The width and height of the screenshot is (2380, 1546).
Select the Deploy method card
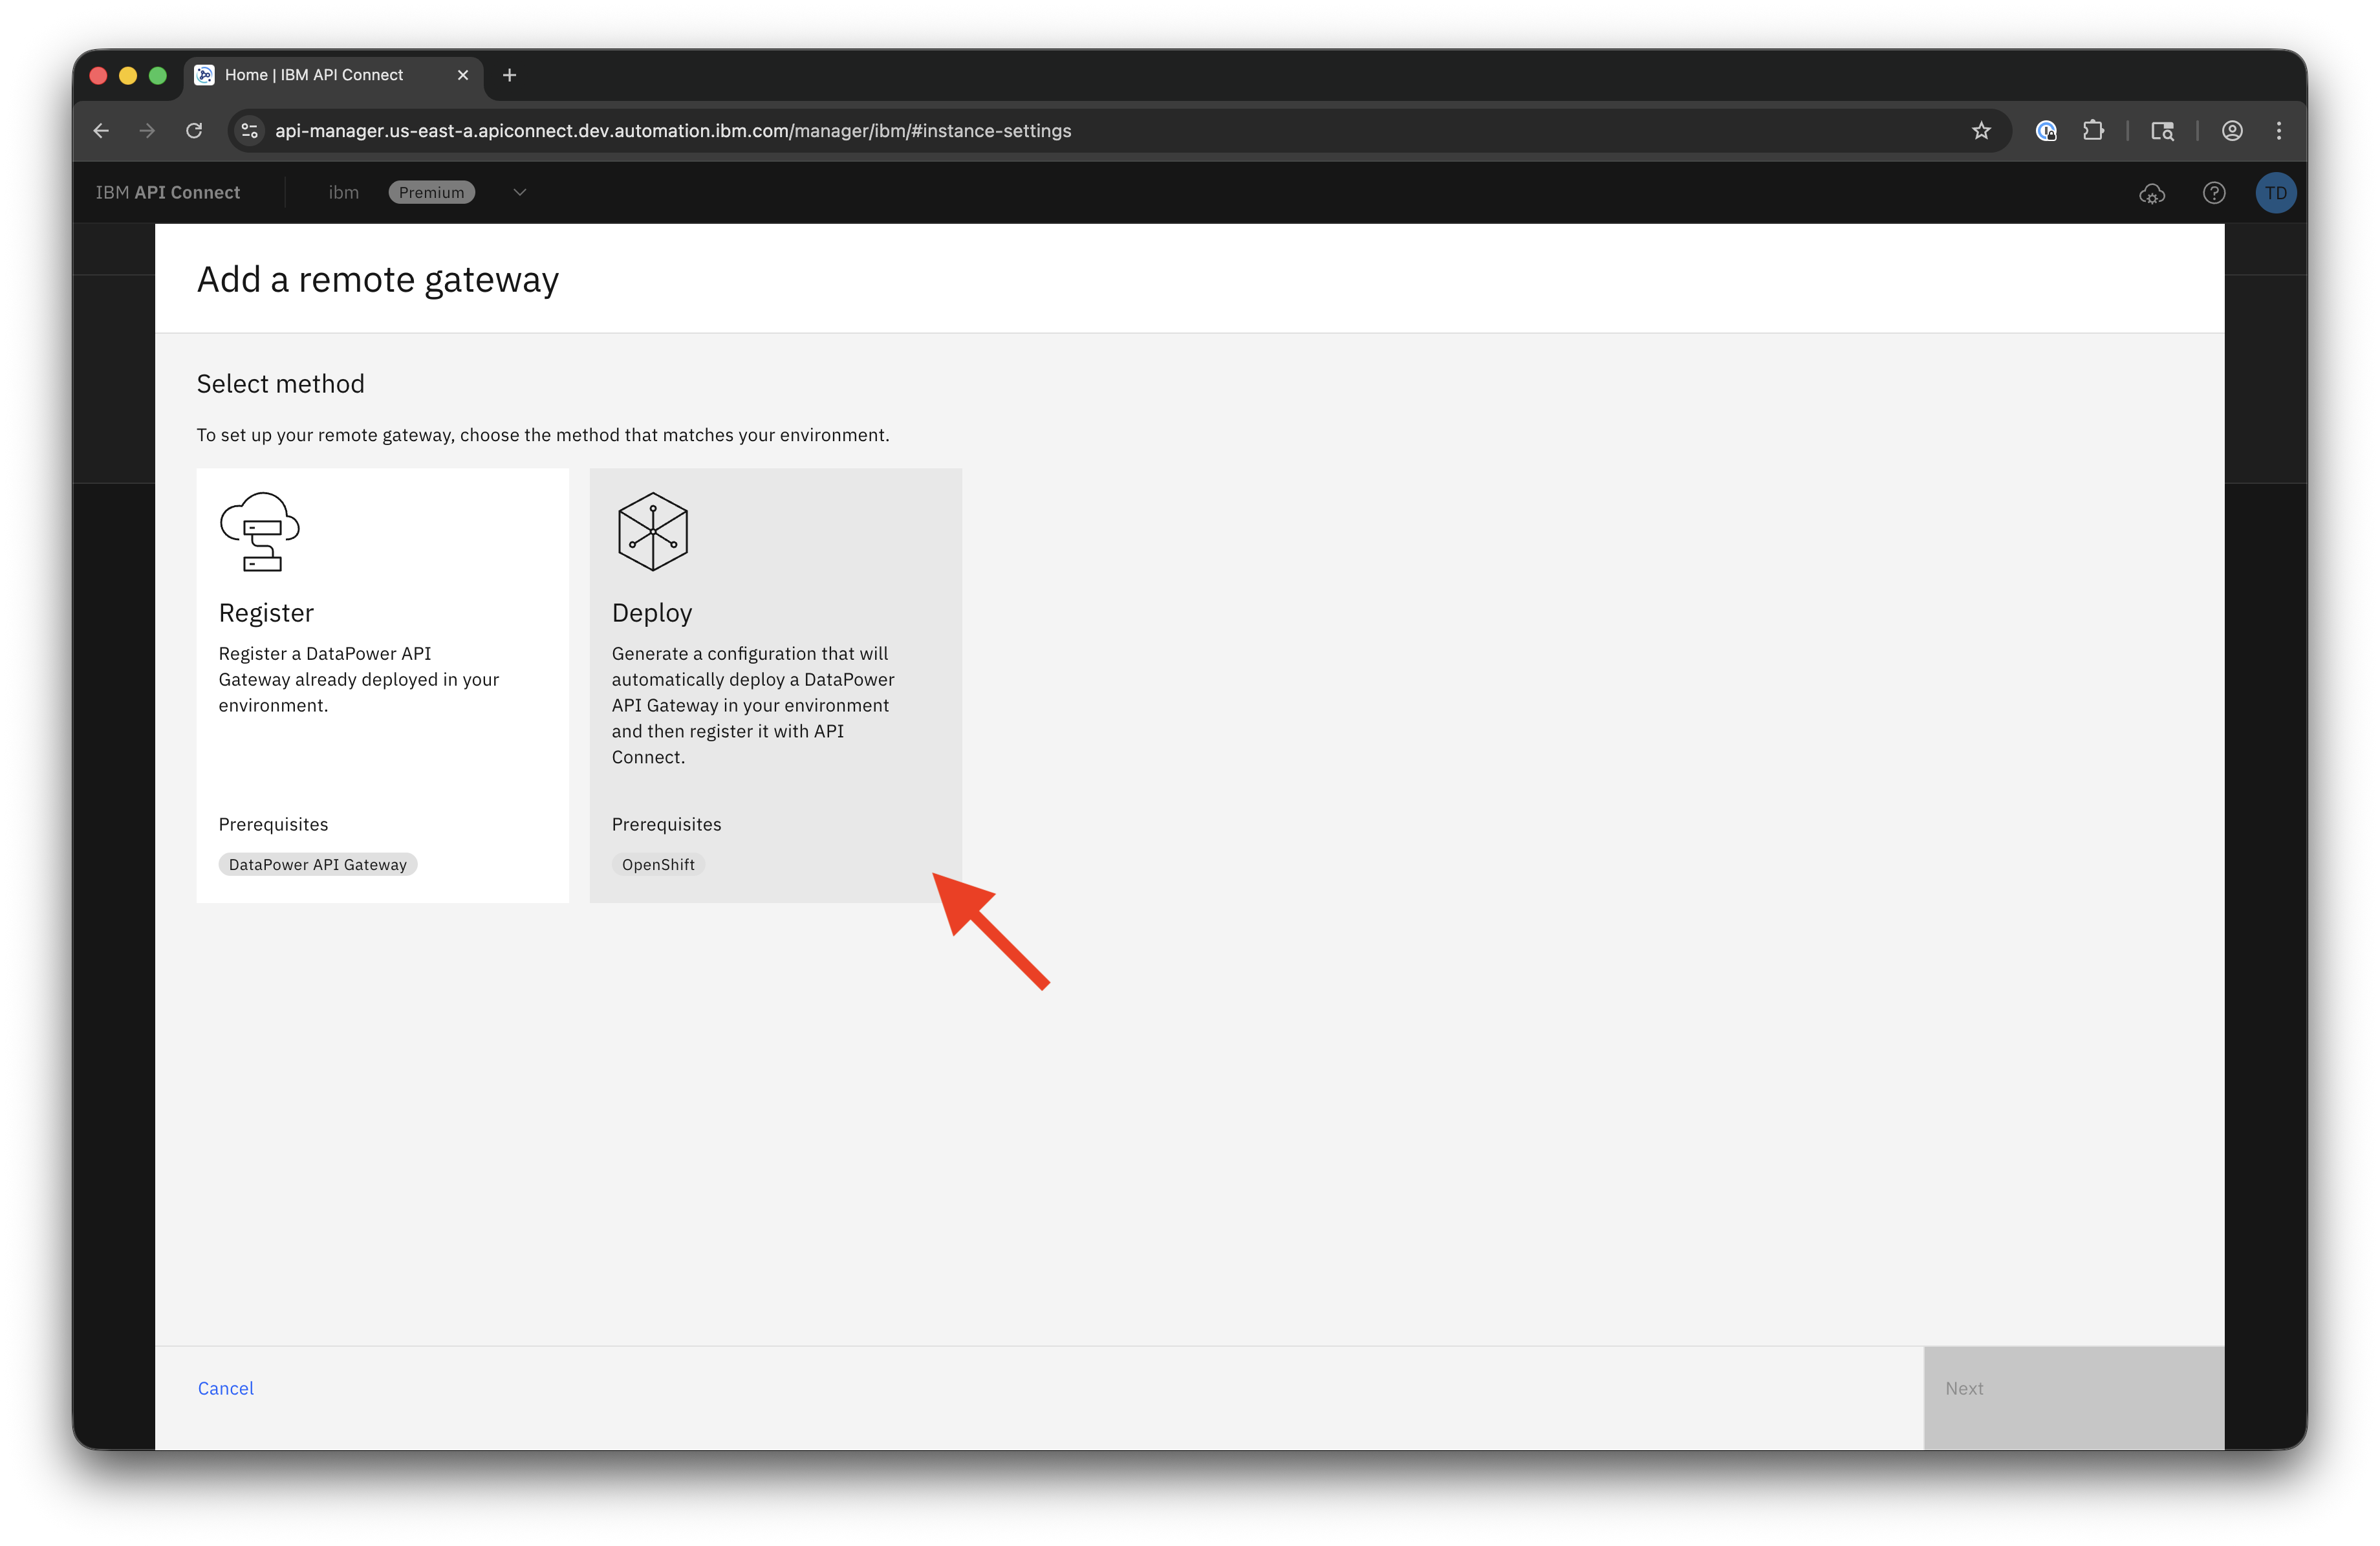pos(775,685)
